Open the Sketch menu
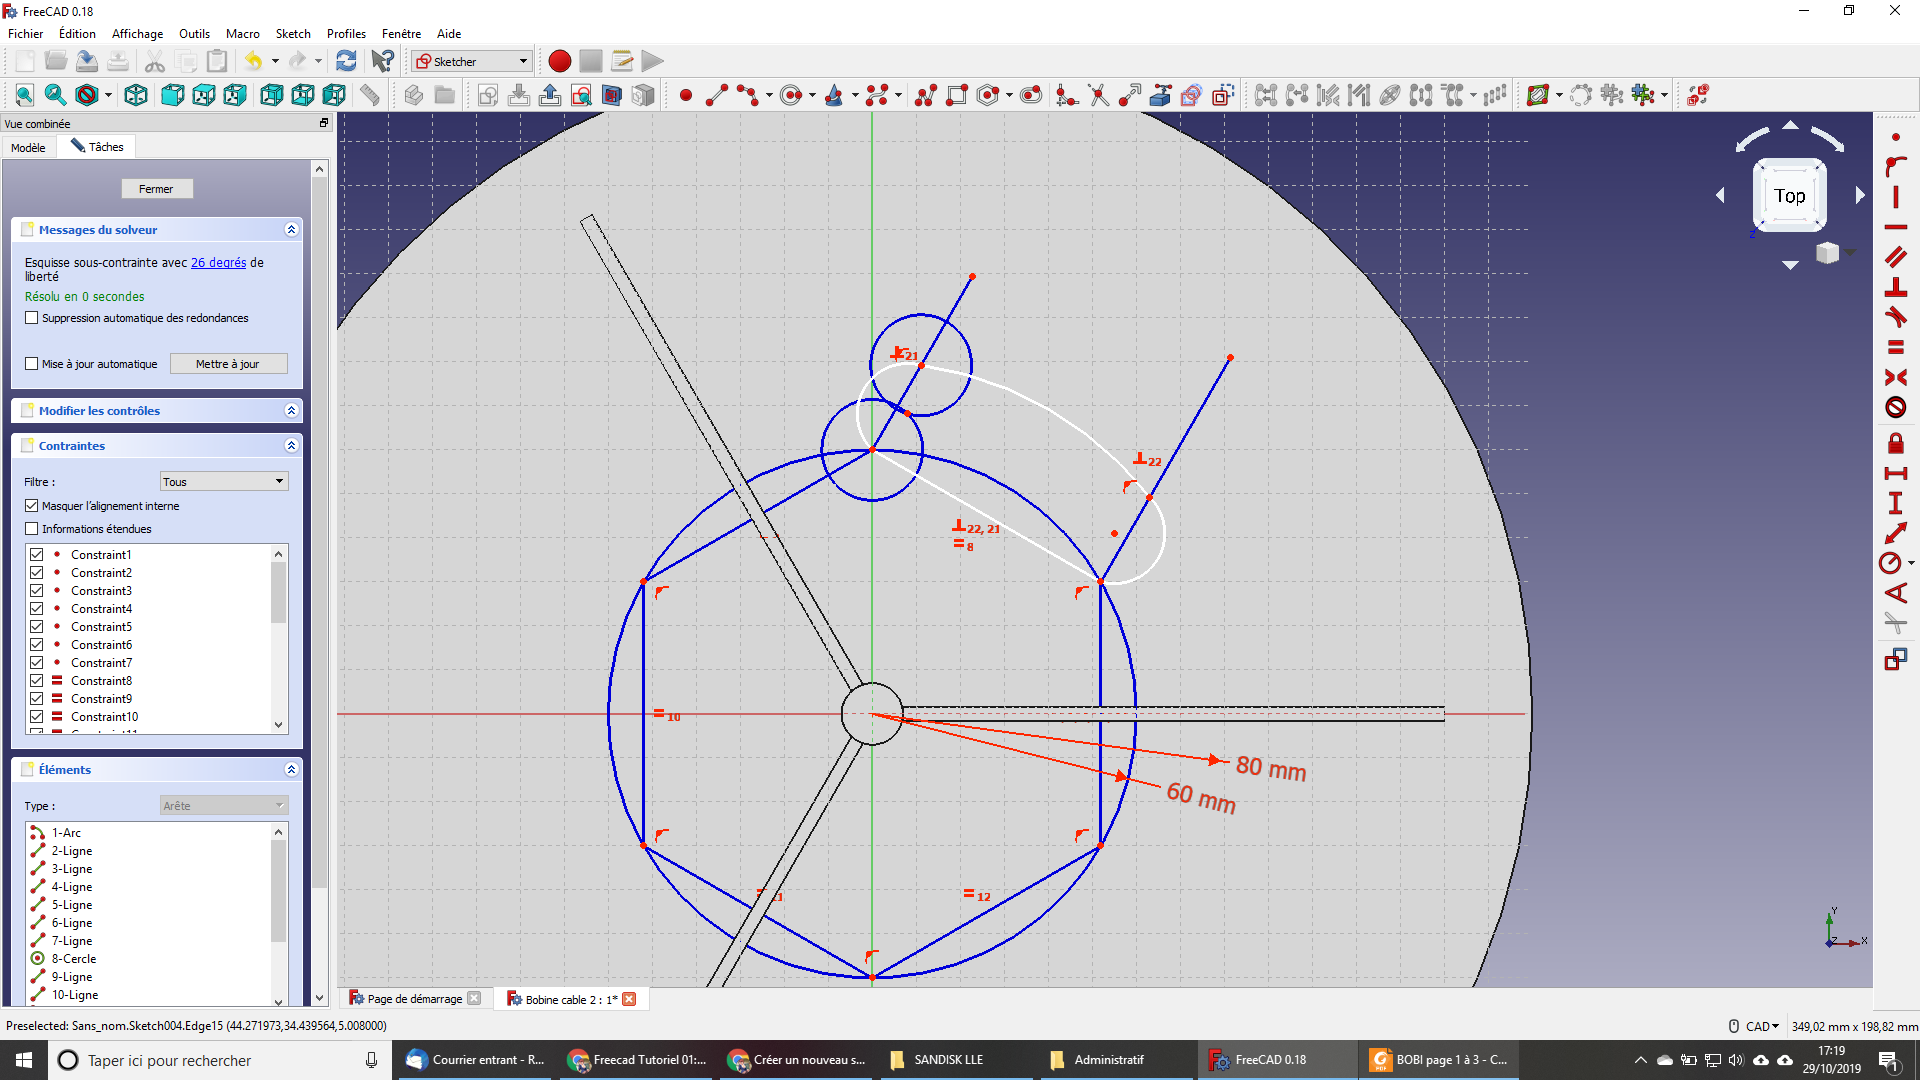The width and height of the screenshot is (1920, 1080). coord(292,33)
